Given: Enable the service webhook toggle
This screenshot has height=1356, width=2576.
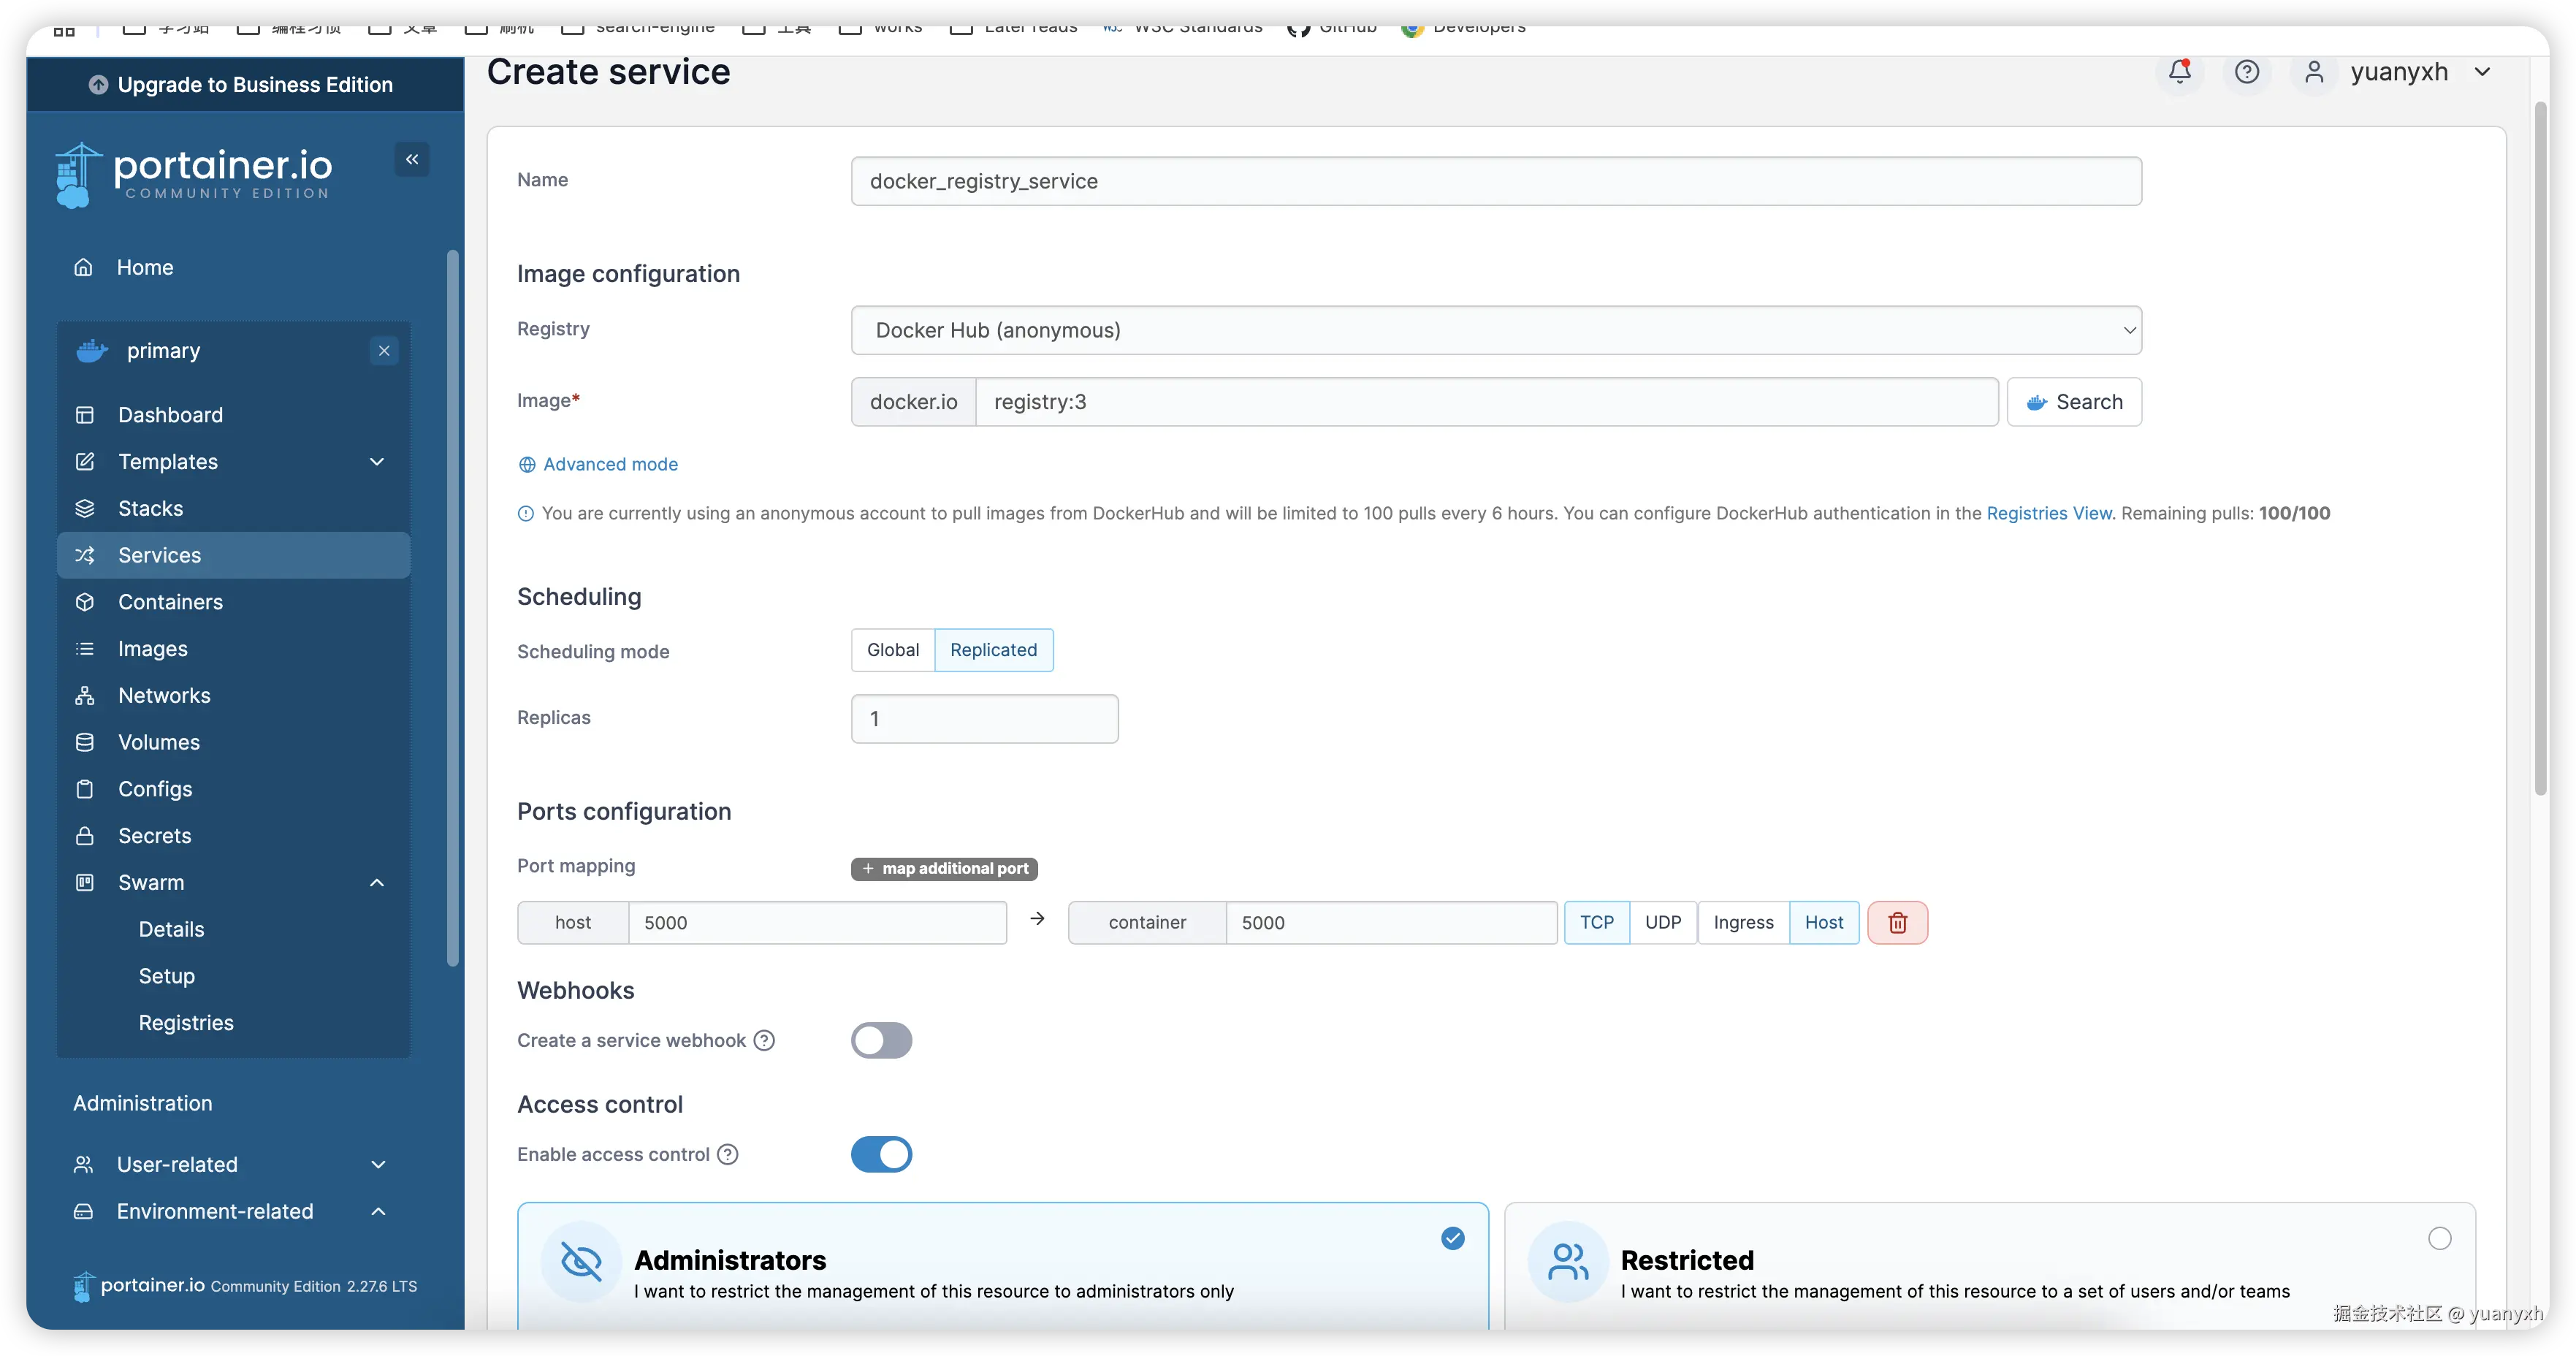Looking at the screenshot, I should point(881,1040).
